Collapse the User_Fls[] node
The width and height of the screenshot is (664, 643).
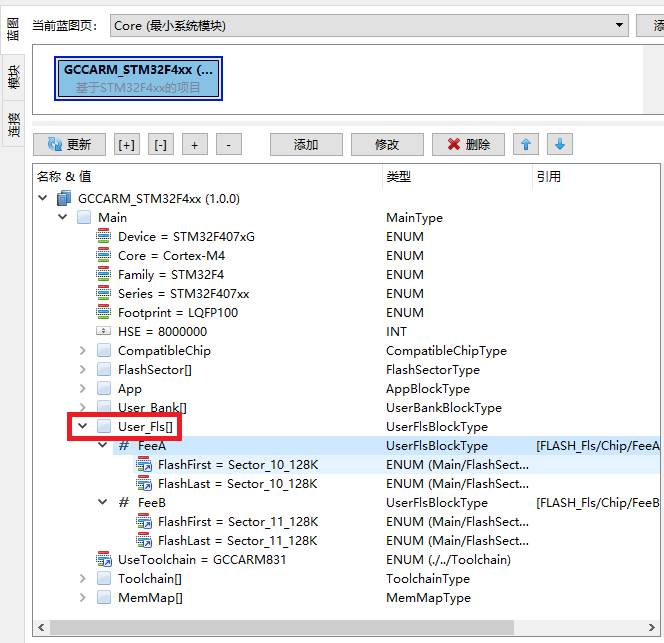[82, 427]
